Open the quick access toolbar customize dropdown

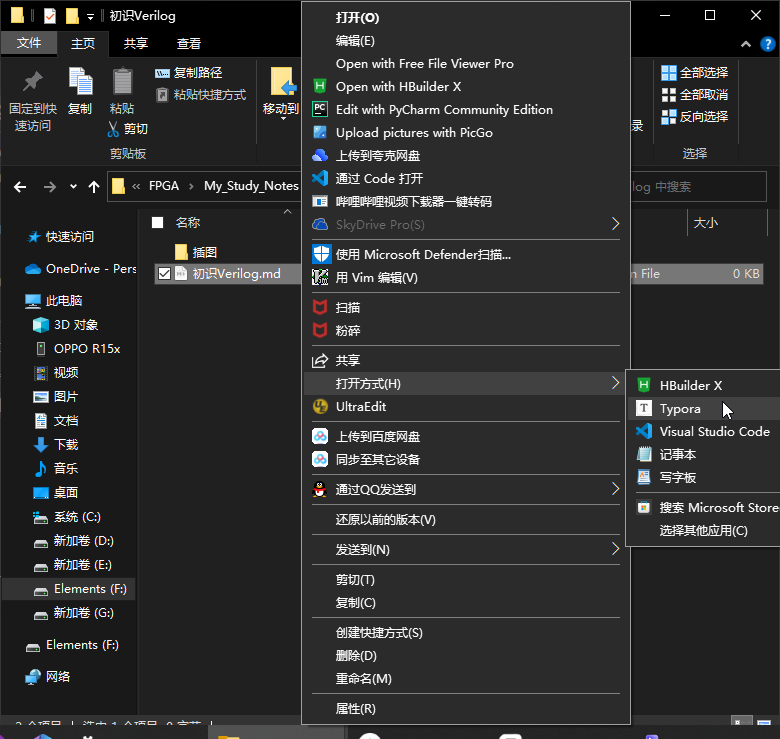coord(90,17)
